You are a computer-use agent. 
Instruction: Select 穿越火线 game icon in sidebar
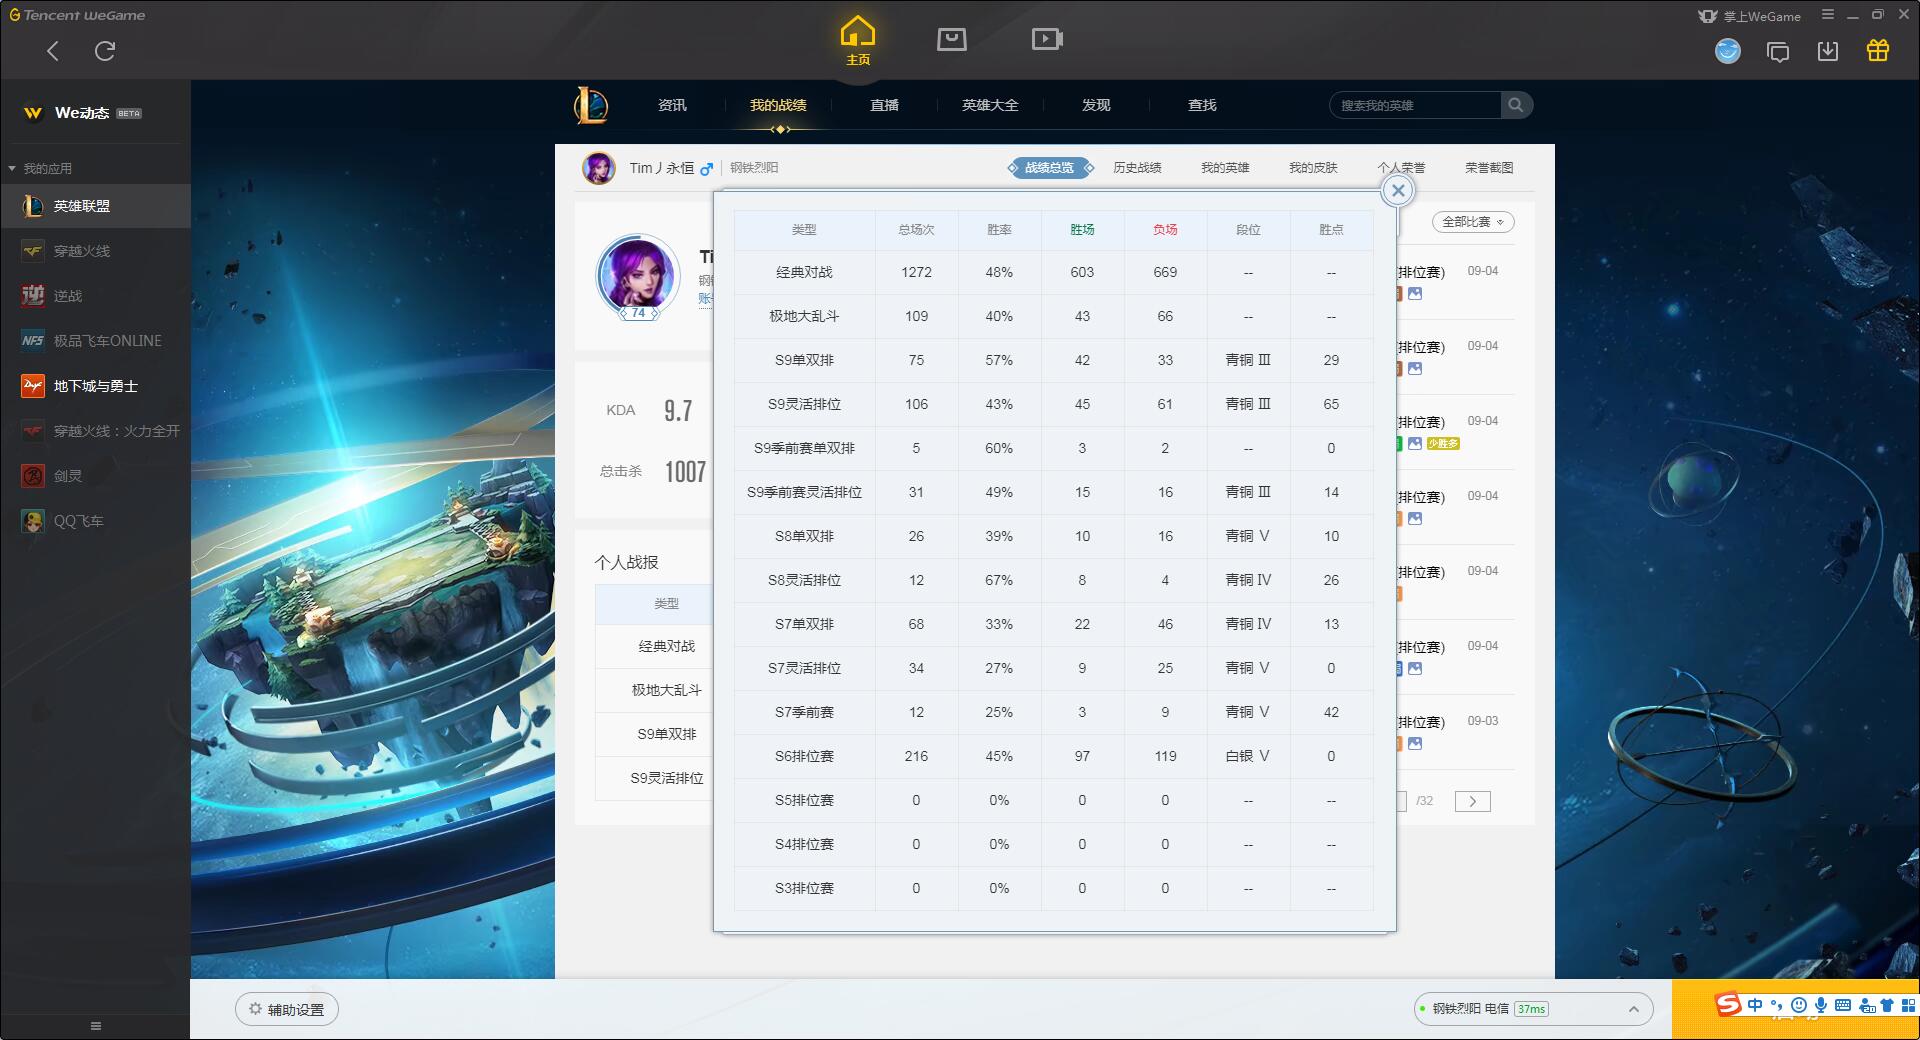pos(33,251)
